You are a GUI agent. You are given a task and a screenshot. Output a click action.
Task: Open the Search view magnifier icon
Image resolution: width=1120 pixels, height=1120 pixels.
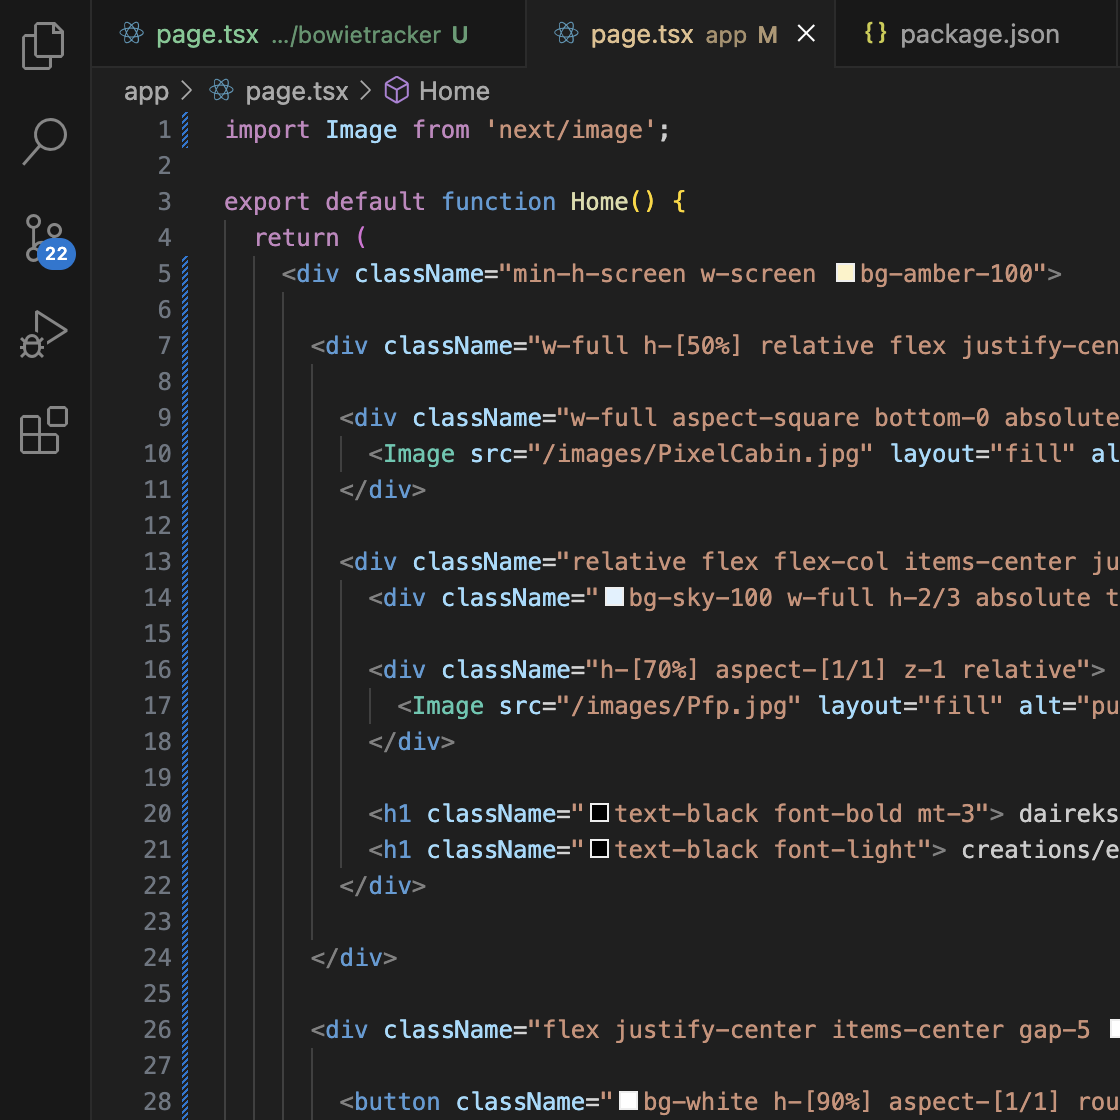pyautogui.click(x=44, y=141)
